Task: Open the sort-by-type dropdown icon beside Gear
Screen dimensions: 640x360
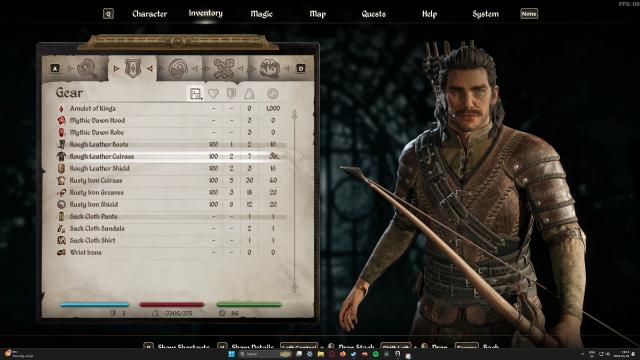Action: click(196, 93)
